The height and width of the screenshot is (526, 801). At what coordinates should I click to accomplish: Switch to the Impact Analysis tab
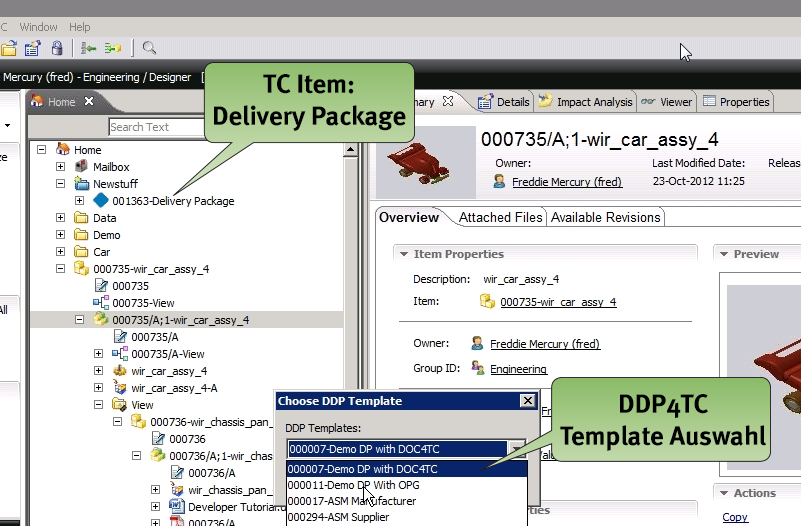point(585,102)
